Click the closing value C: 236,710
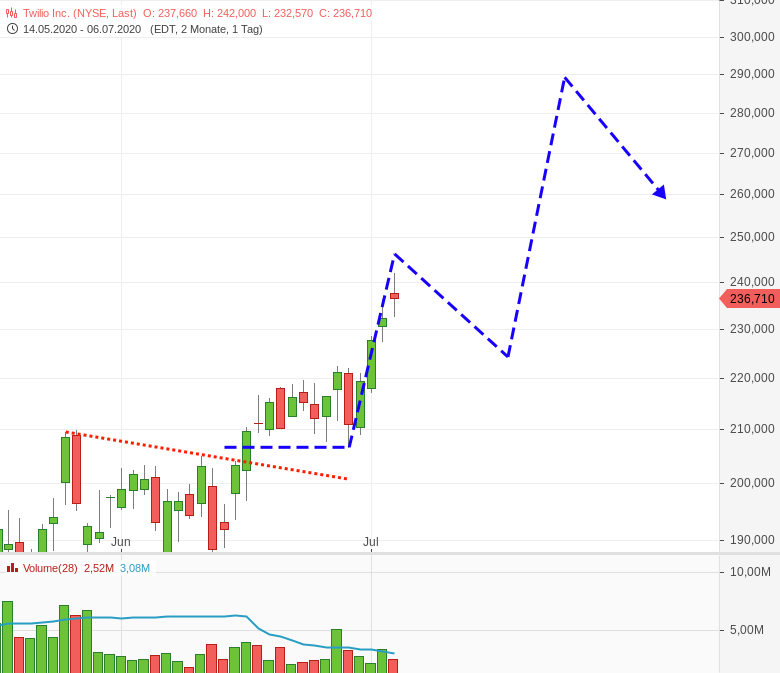This screenshot has width=780, height=673. pos(346,13)
